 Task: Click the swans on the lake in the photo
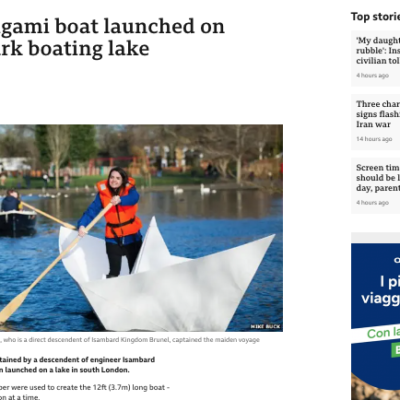tap(193, 190)
